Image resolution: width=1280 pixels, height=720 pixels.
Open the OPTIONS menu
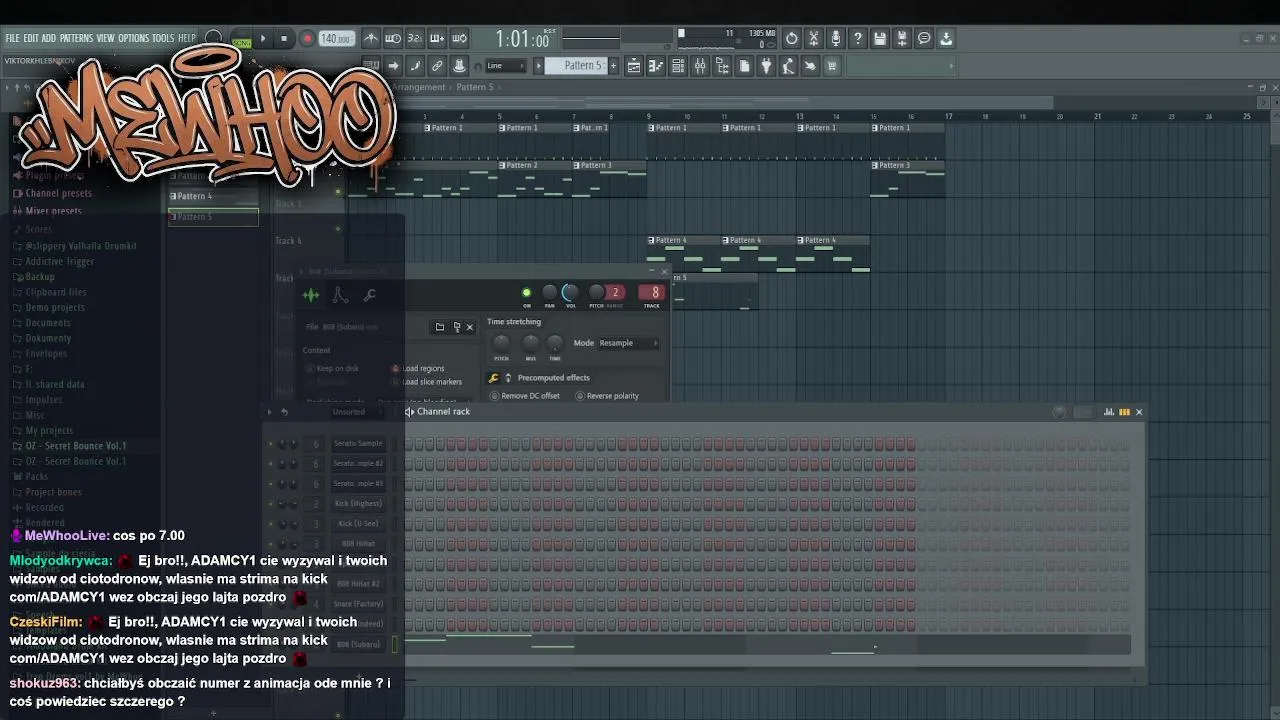coord(133,38)
